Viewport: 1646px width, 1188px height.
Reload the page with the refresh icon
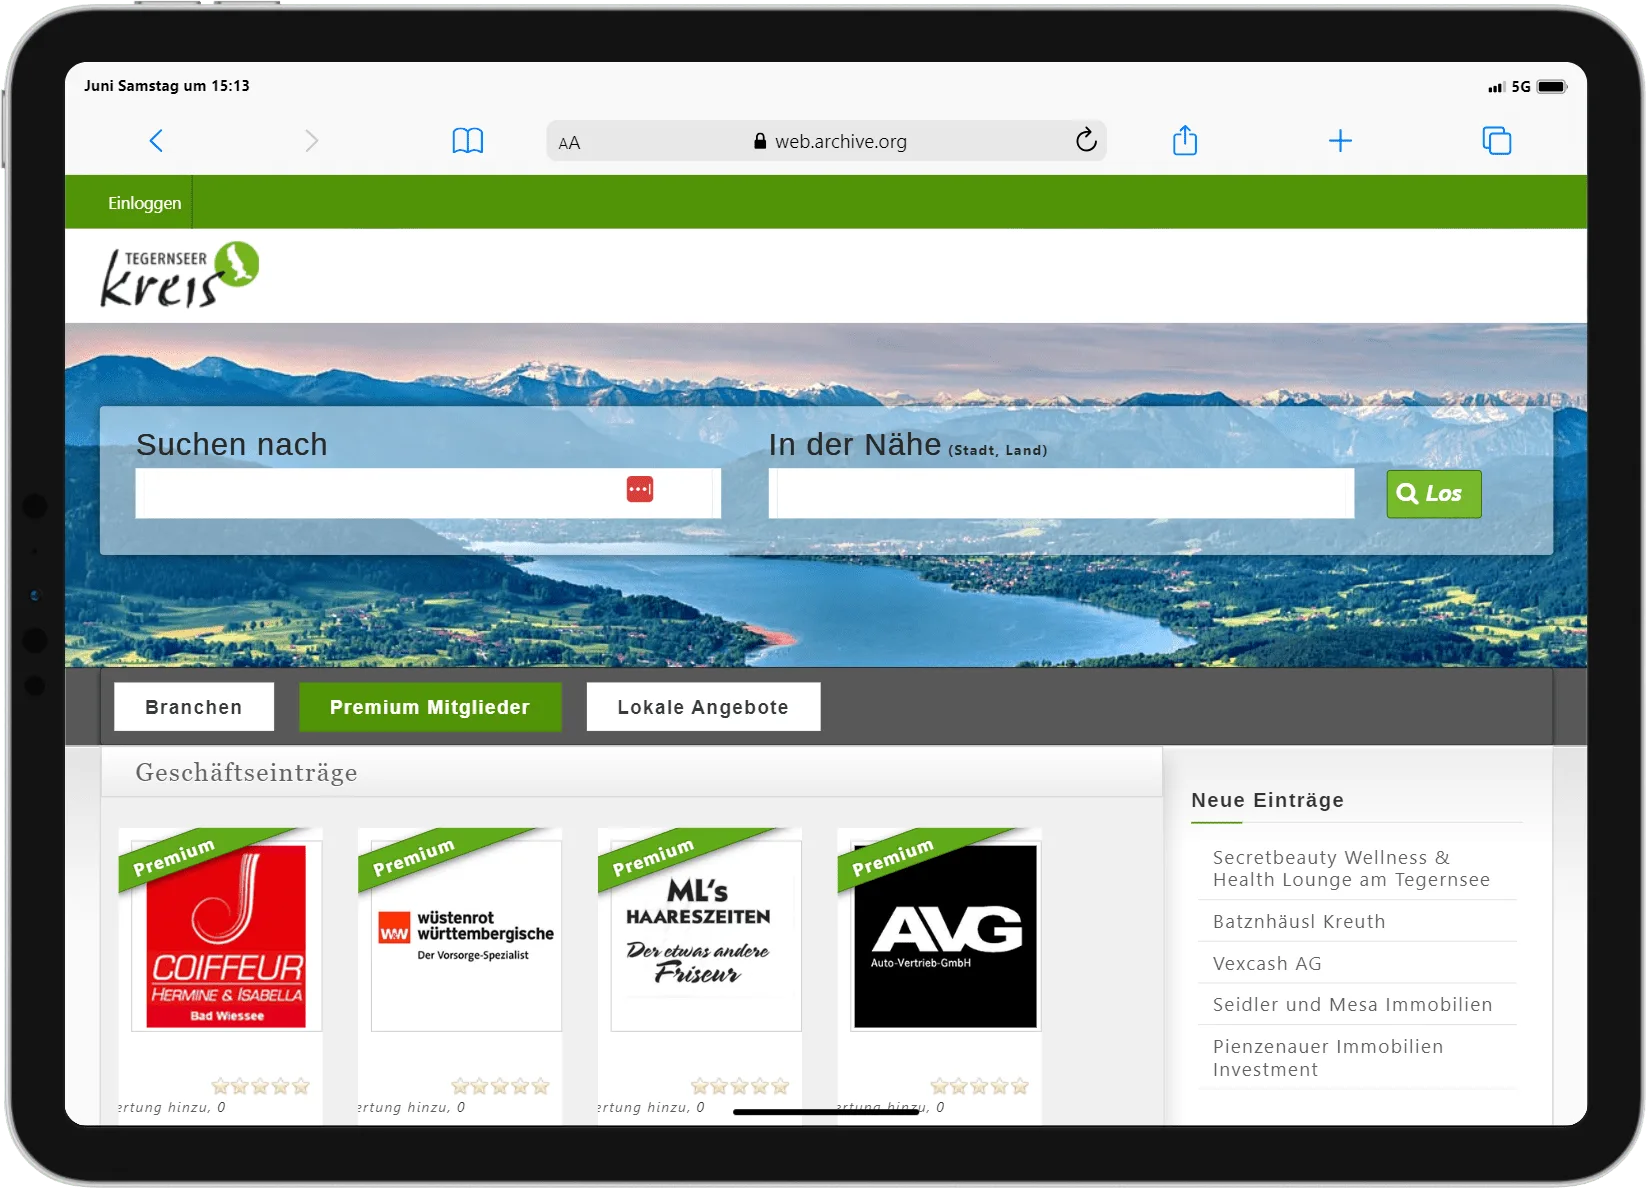1086,140
